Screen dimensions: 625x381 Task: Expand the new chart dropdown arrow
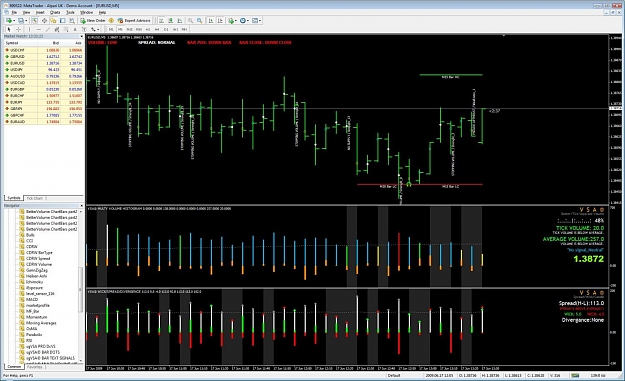pos(14,20)
